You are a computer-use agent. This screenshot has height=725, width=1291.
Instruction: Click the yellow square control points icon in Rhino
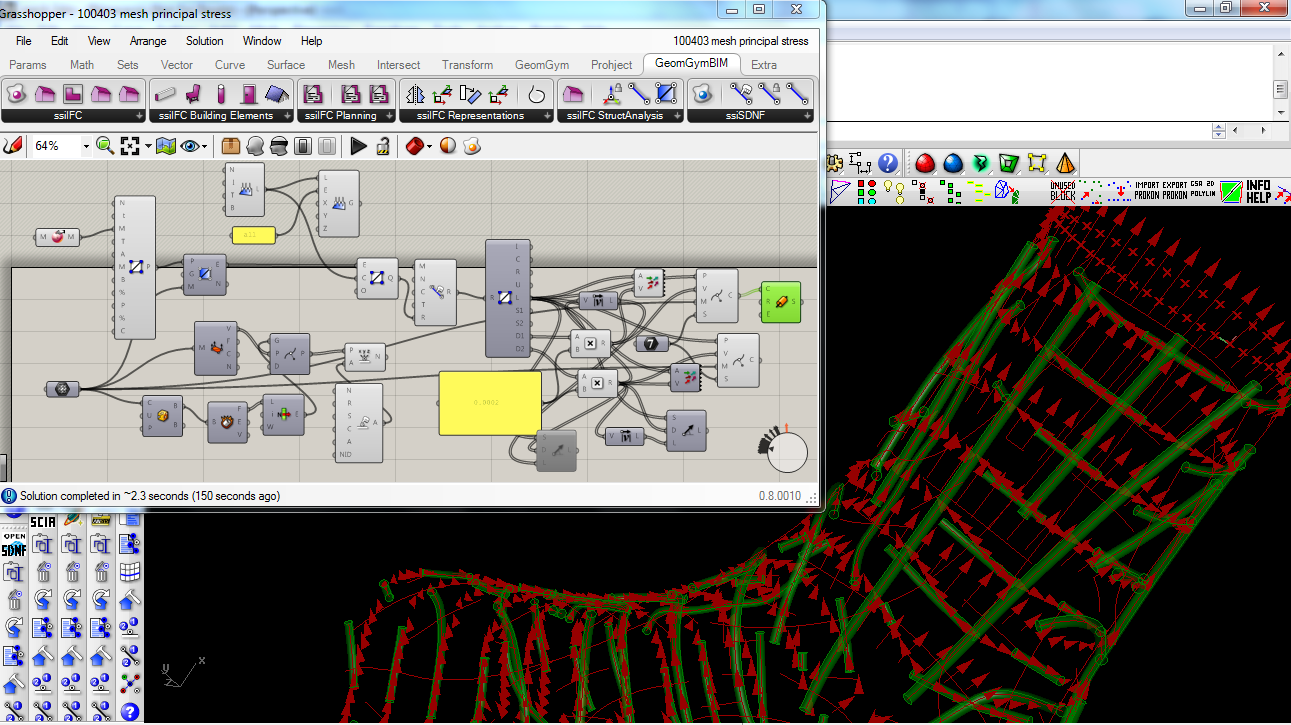1037,162
